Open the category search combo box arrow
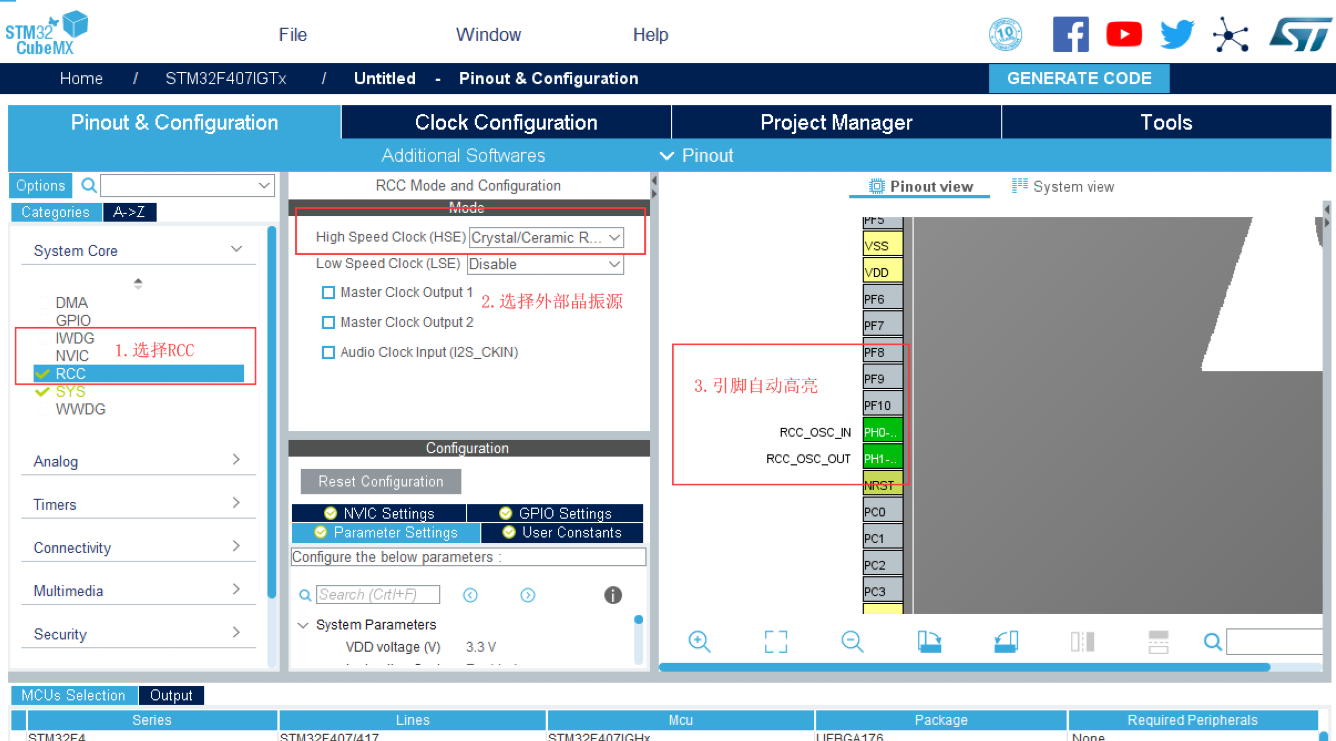The image size is (1336, 741). coord(264,185)
